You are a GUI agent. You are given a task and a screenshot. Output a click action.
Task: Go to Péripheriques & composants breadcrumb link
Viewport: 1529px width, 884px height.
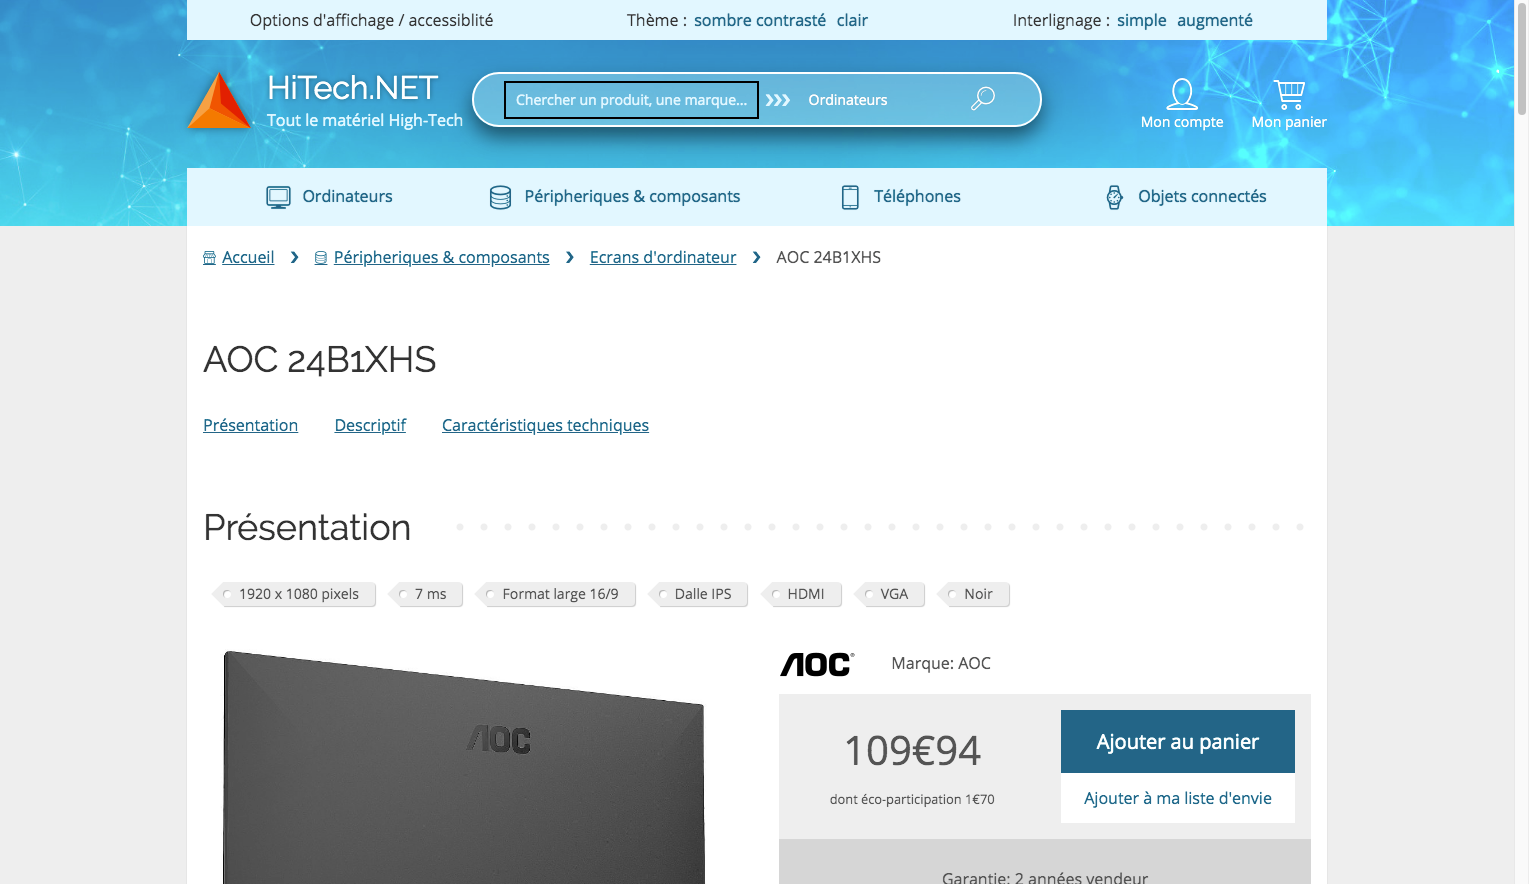(441, 258)
